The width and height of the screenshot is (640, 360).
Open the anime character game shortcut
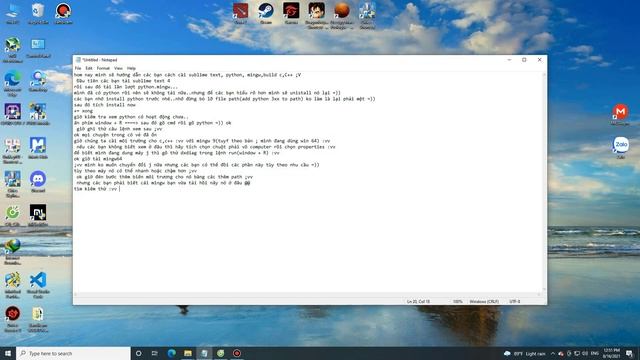317,15
